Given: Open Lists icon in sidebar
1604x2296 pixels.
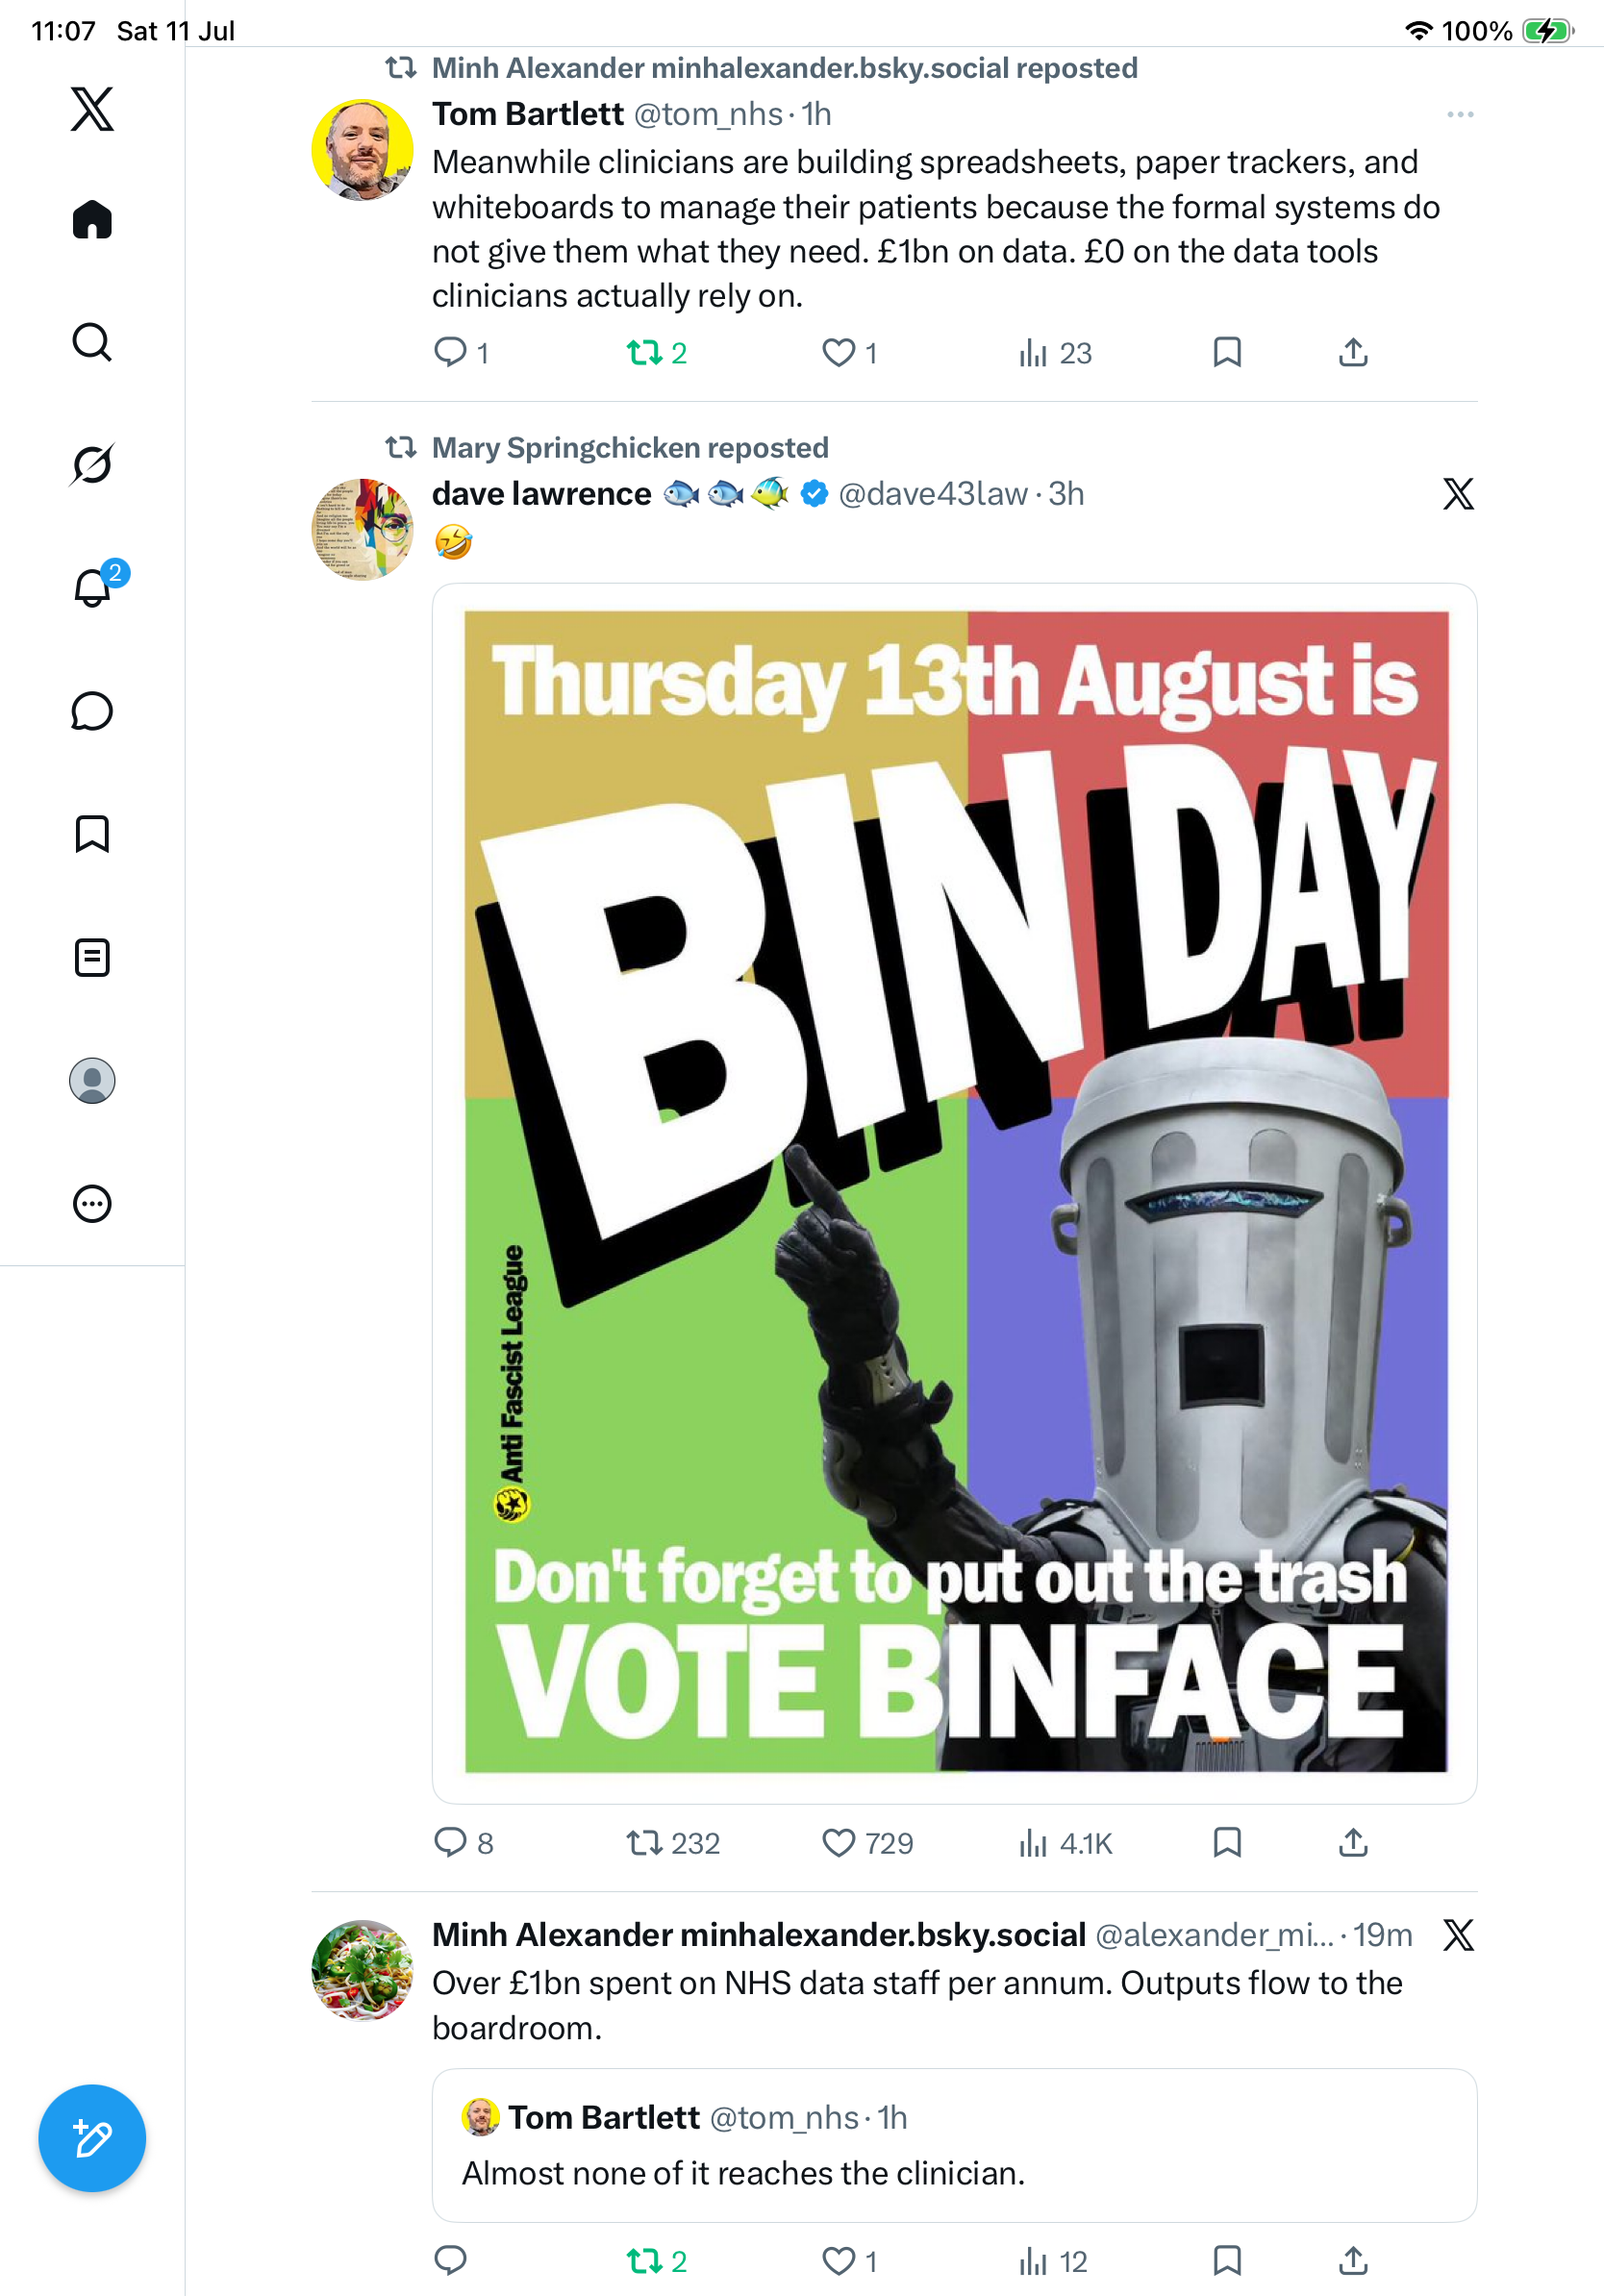Looking at the screenshot, I should (x=92, y=957).
